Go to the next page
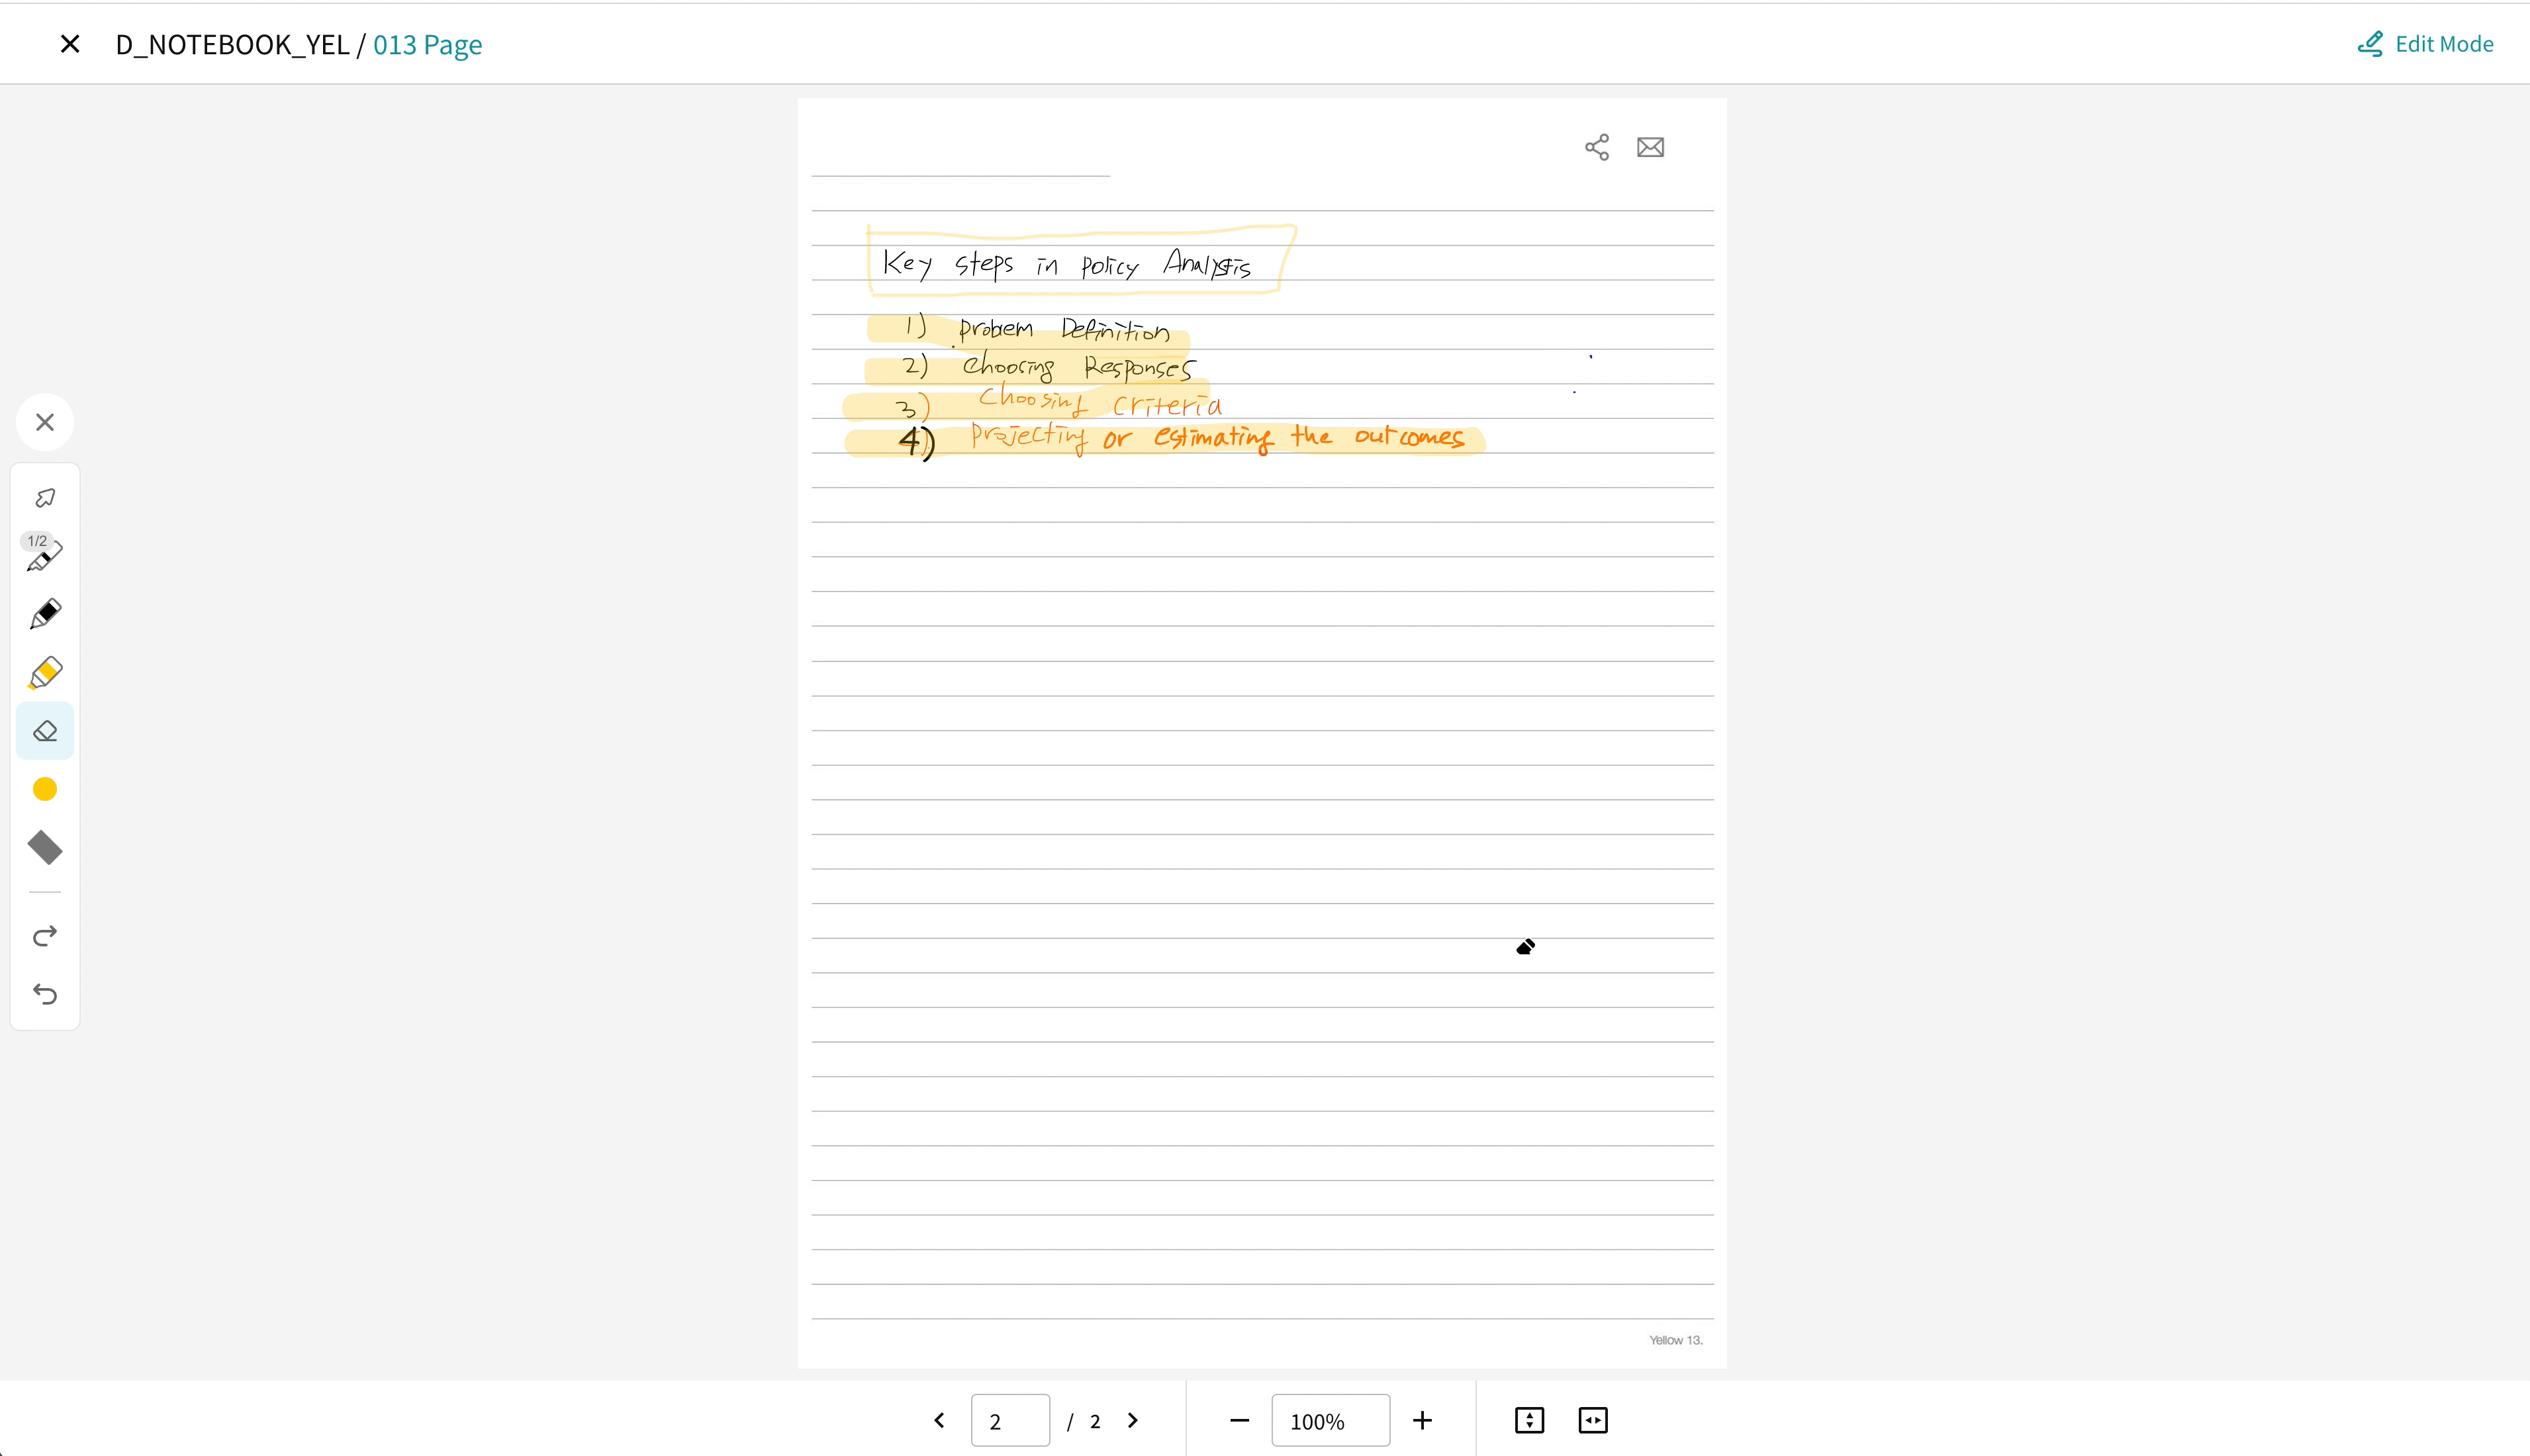2530x1456 pixels. pos(1133,1420)
